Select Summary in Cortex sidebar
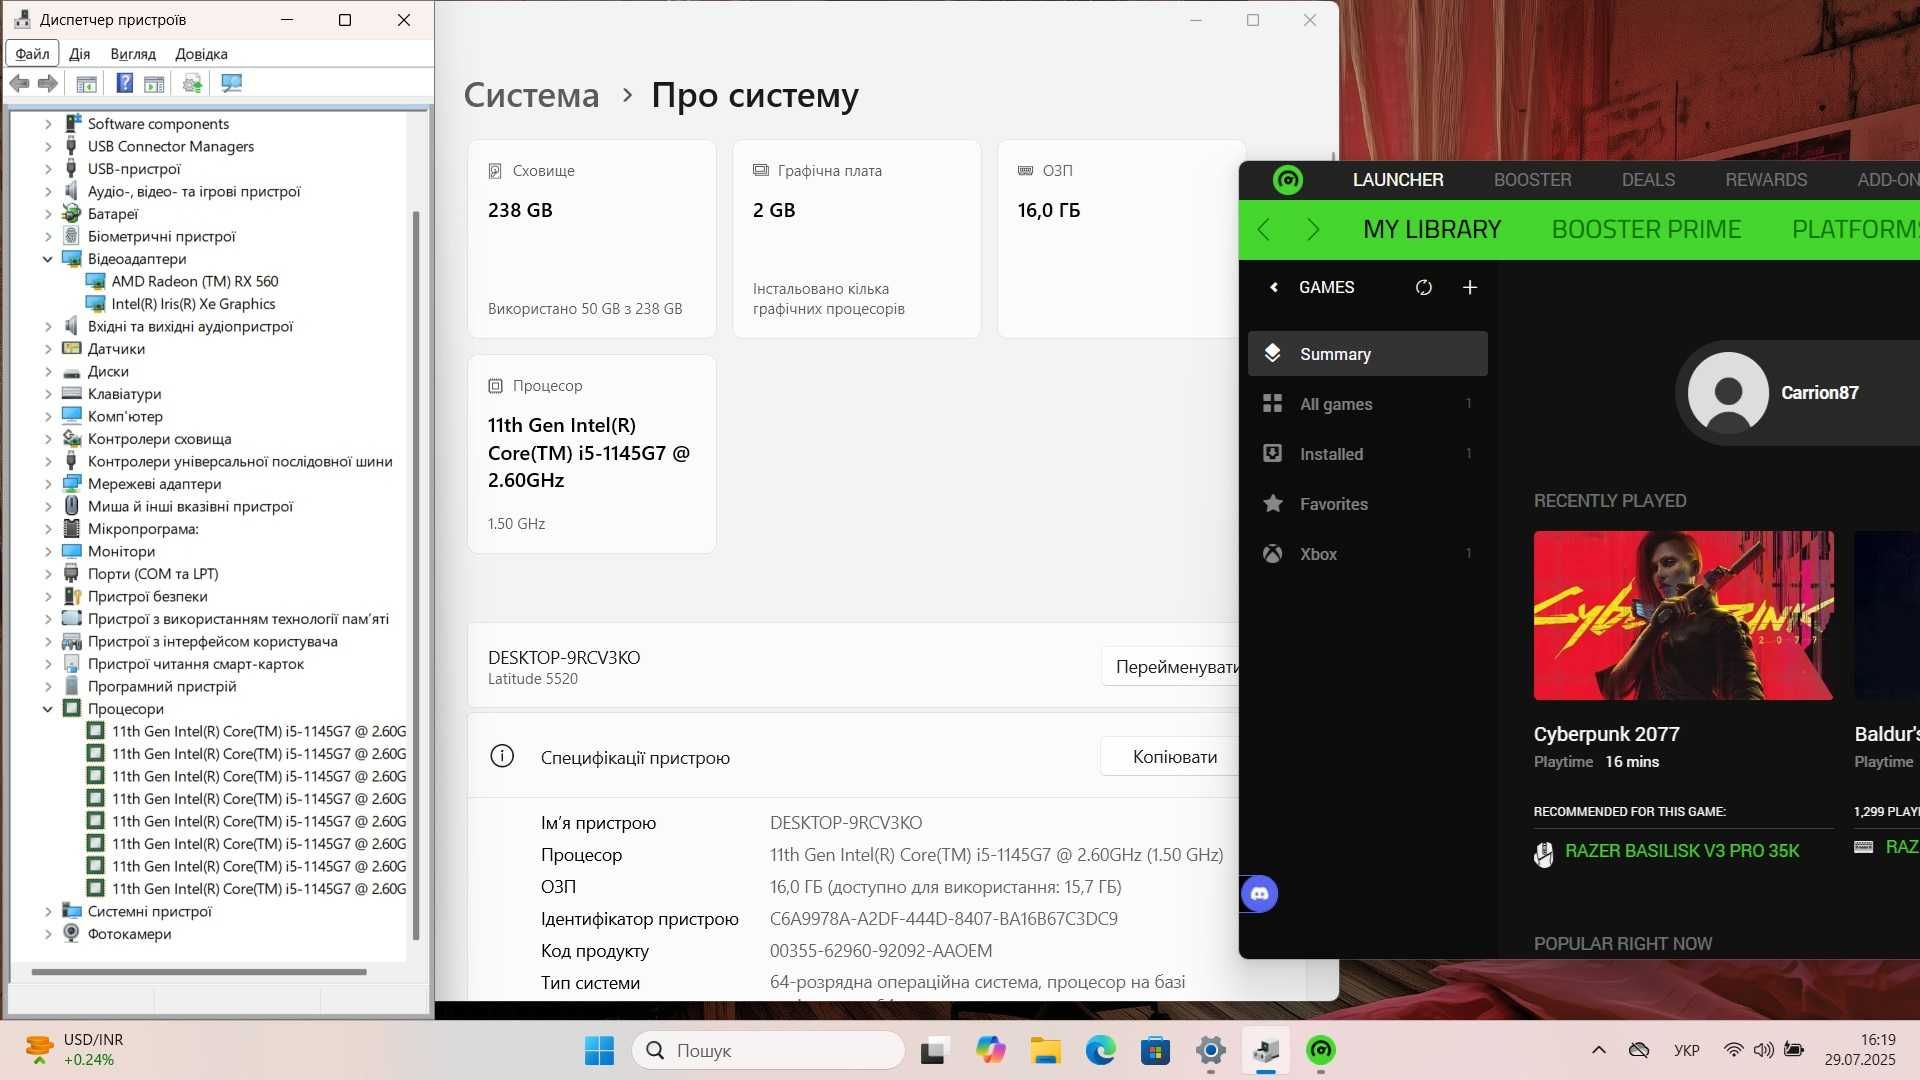The height and width of the screenshot is (1080, 1920). tap(1367, 354)
